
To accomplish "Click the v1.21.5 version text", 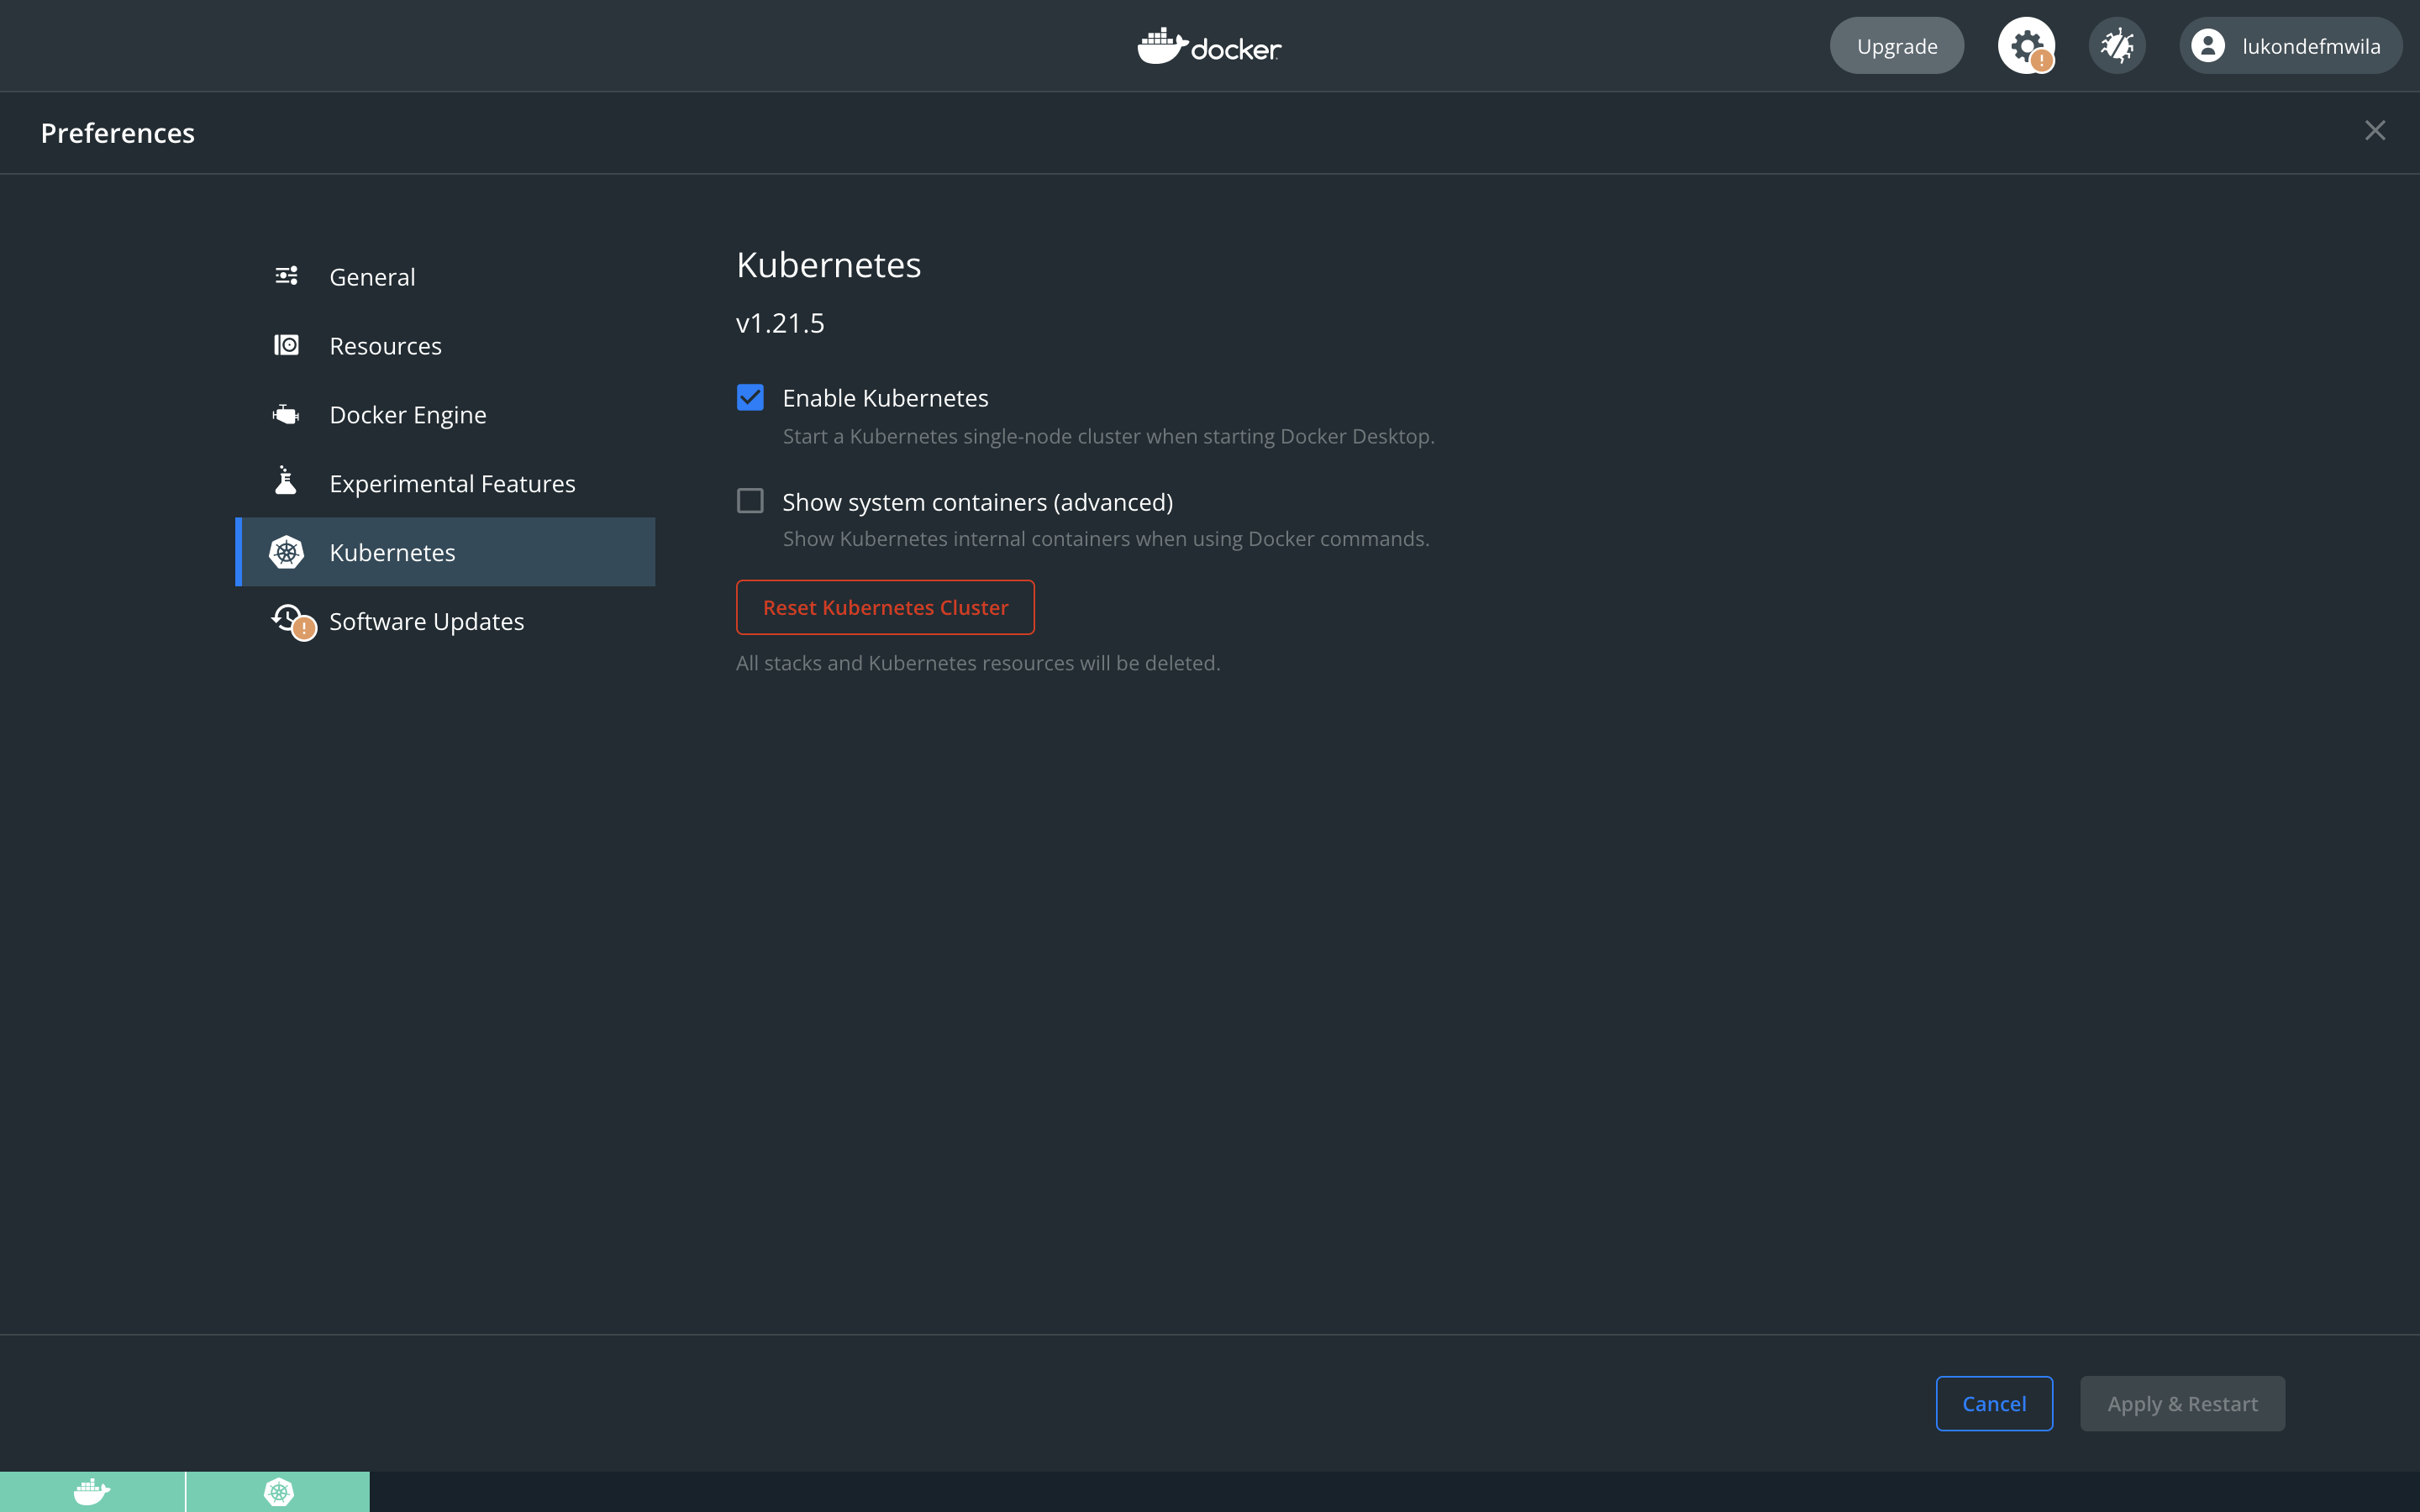I will 780,323.
